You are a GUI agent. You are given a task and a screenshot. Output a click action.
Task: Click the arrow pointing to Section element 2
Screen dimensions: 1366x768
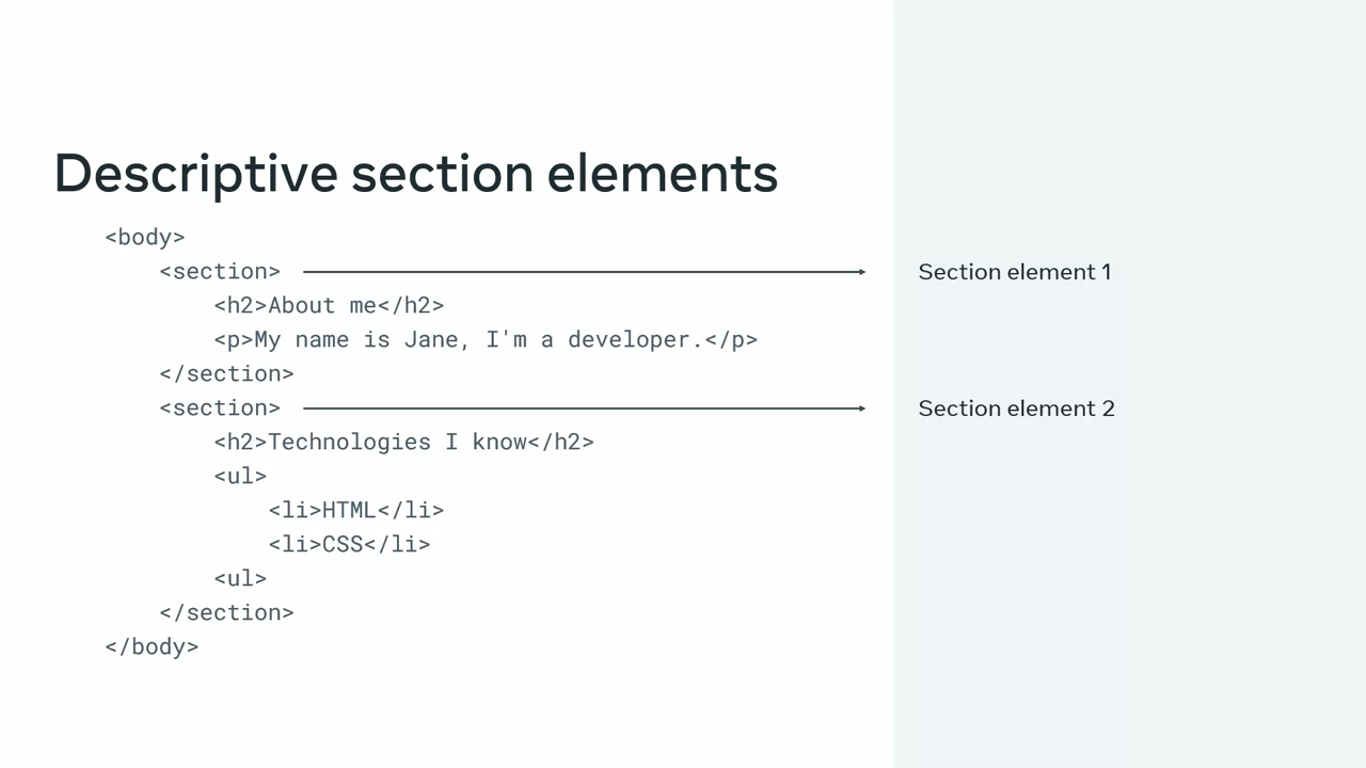[584, 408]
